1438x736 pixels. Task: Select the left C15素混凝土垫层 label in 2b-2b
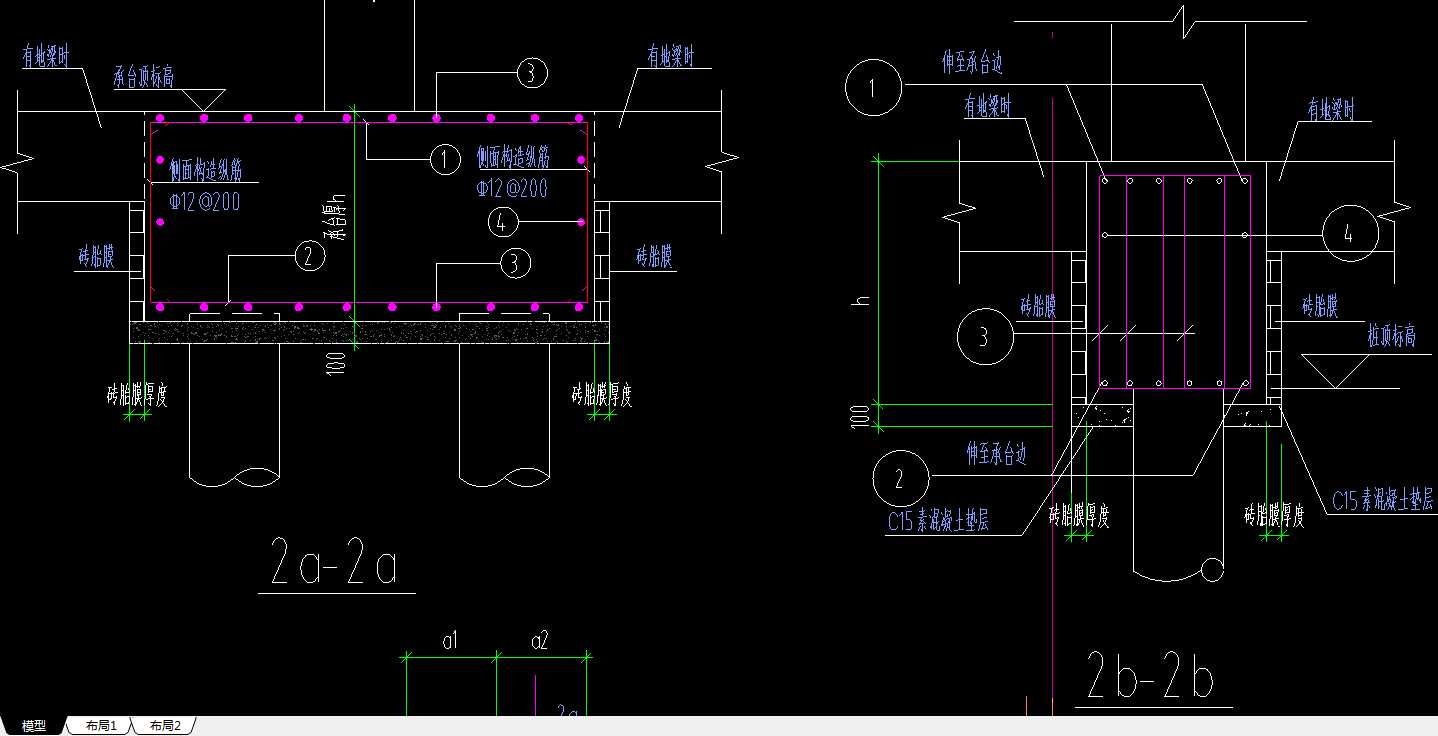[938, 521]
